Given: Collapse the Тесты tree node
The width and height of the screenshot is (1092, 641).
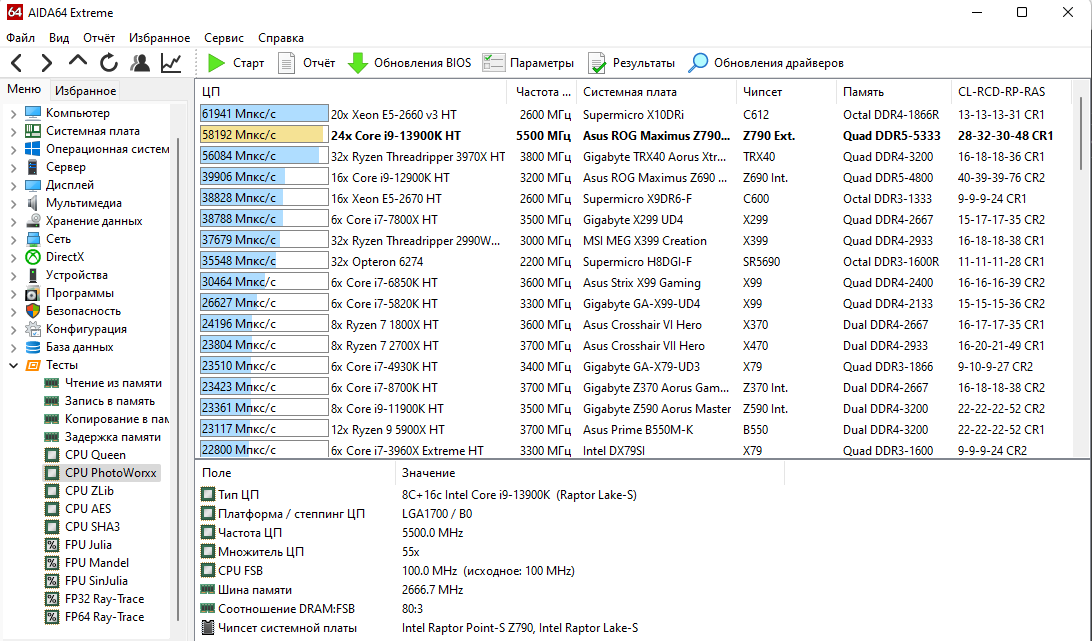Looking at the screenshot, I should click(x=13, y=365).
